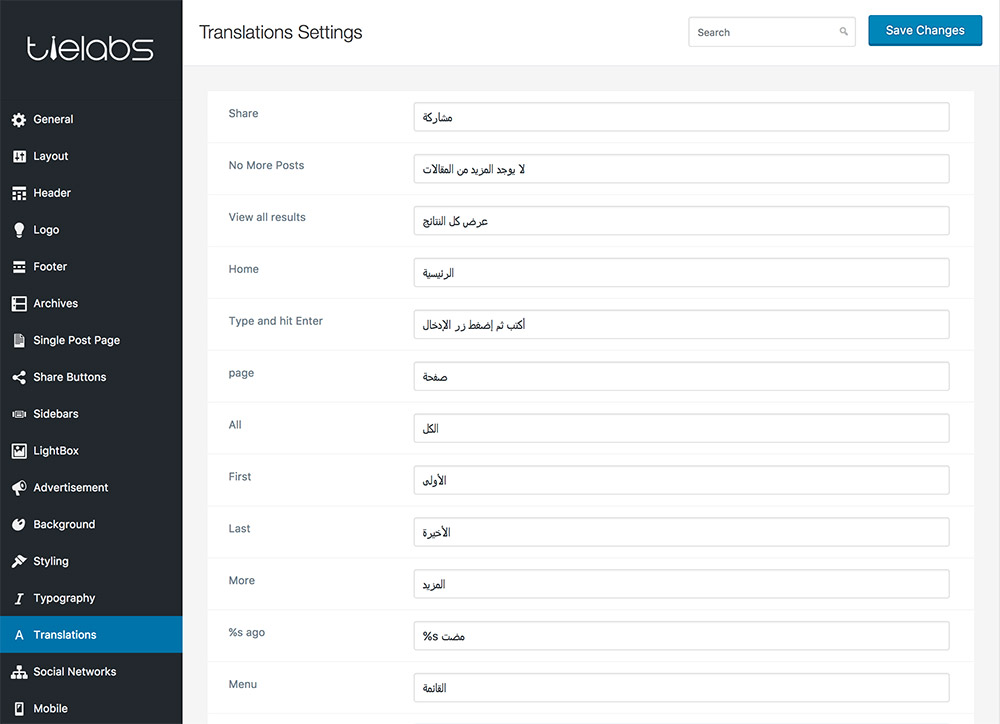The width and height of the screenshot is (1000, 724).
Task: Edit the No More Posts translation field
Action: pyautogui.click(x=681, y=169)
